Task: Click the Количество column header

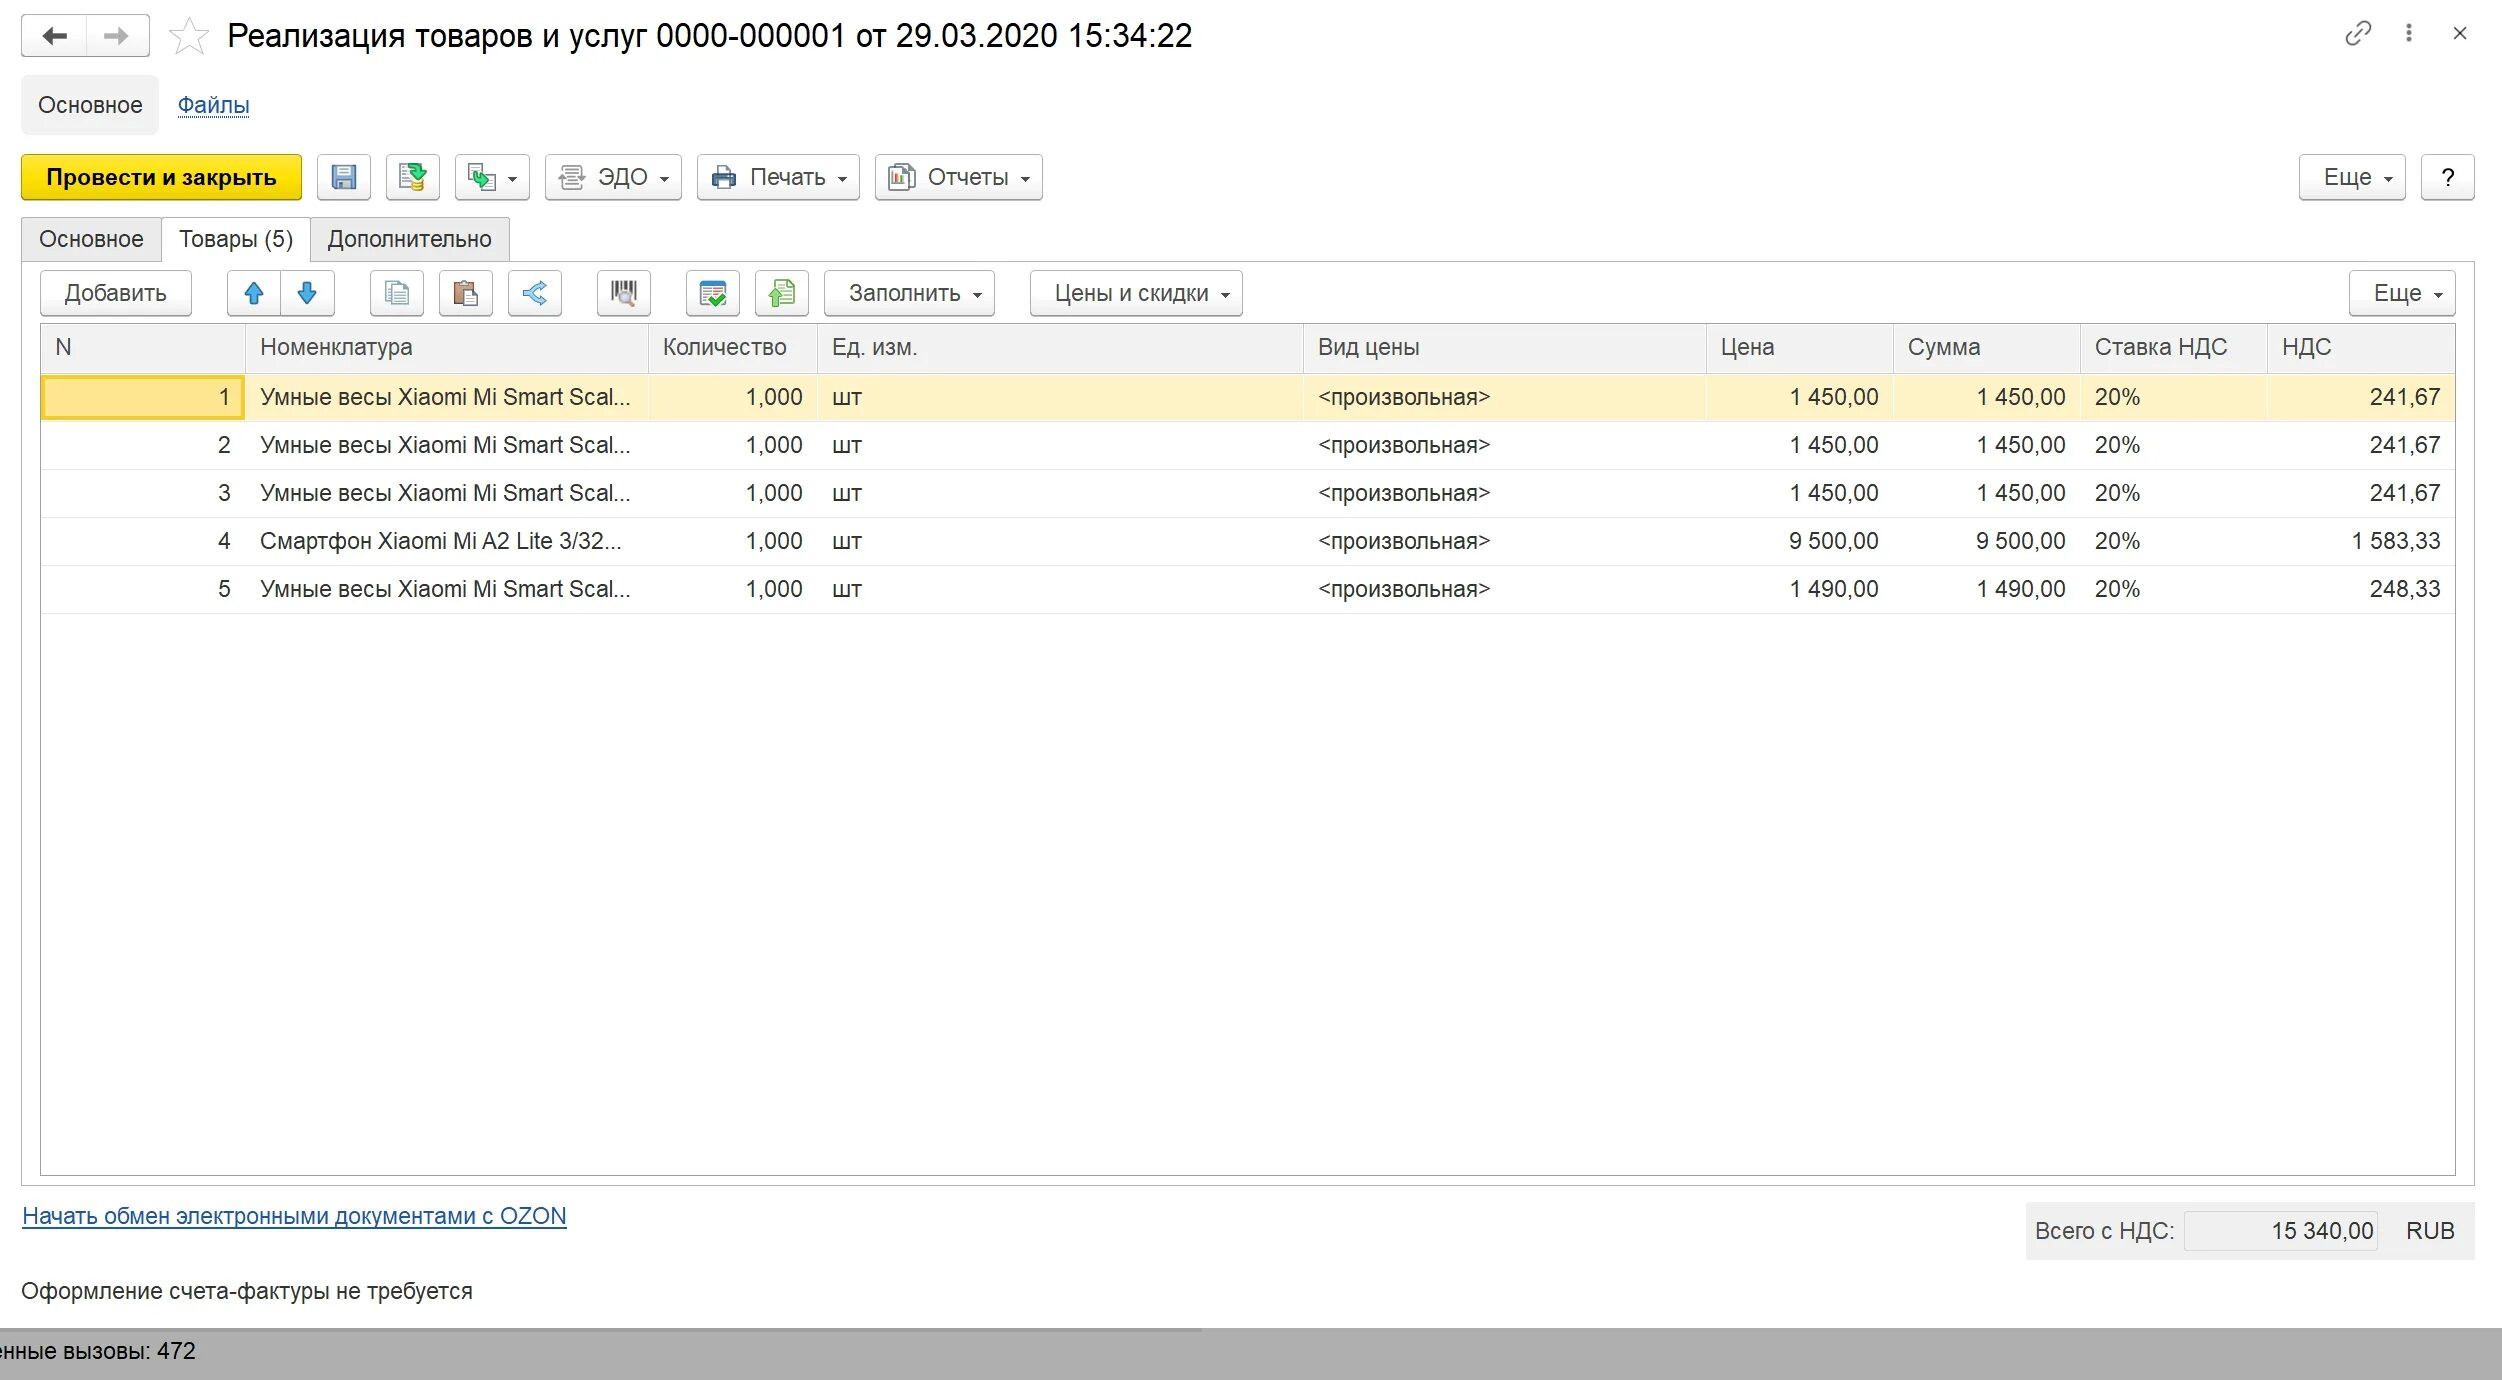Action: (733, 348)
